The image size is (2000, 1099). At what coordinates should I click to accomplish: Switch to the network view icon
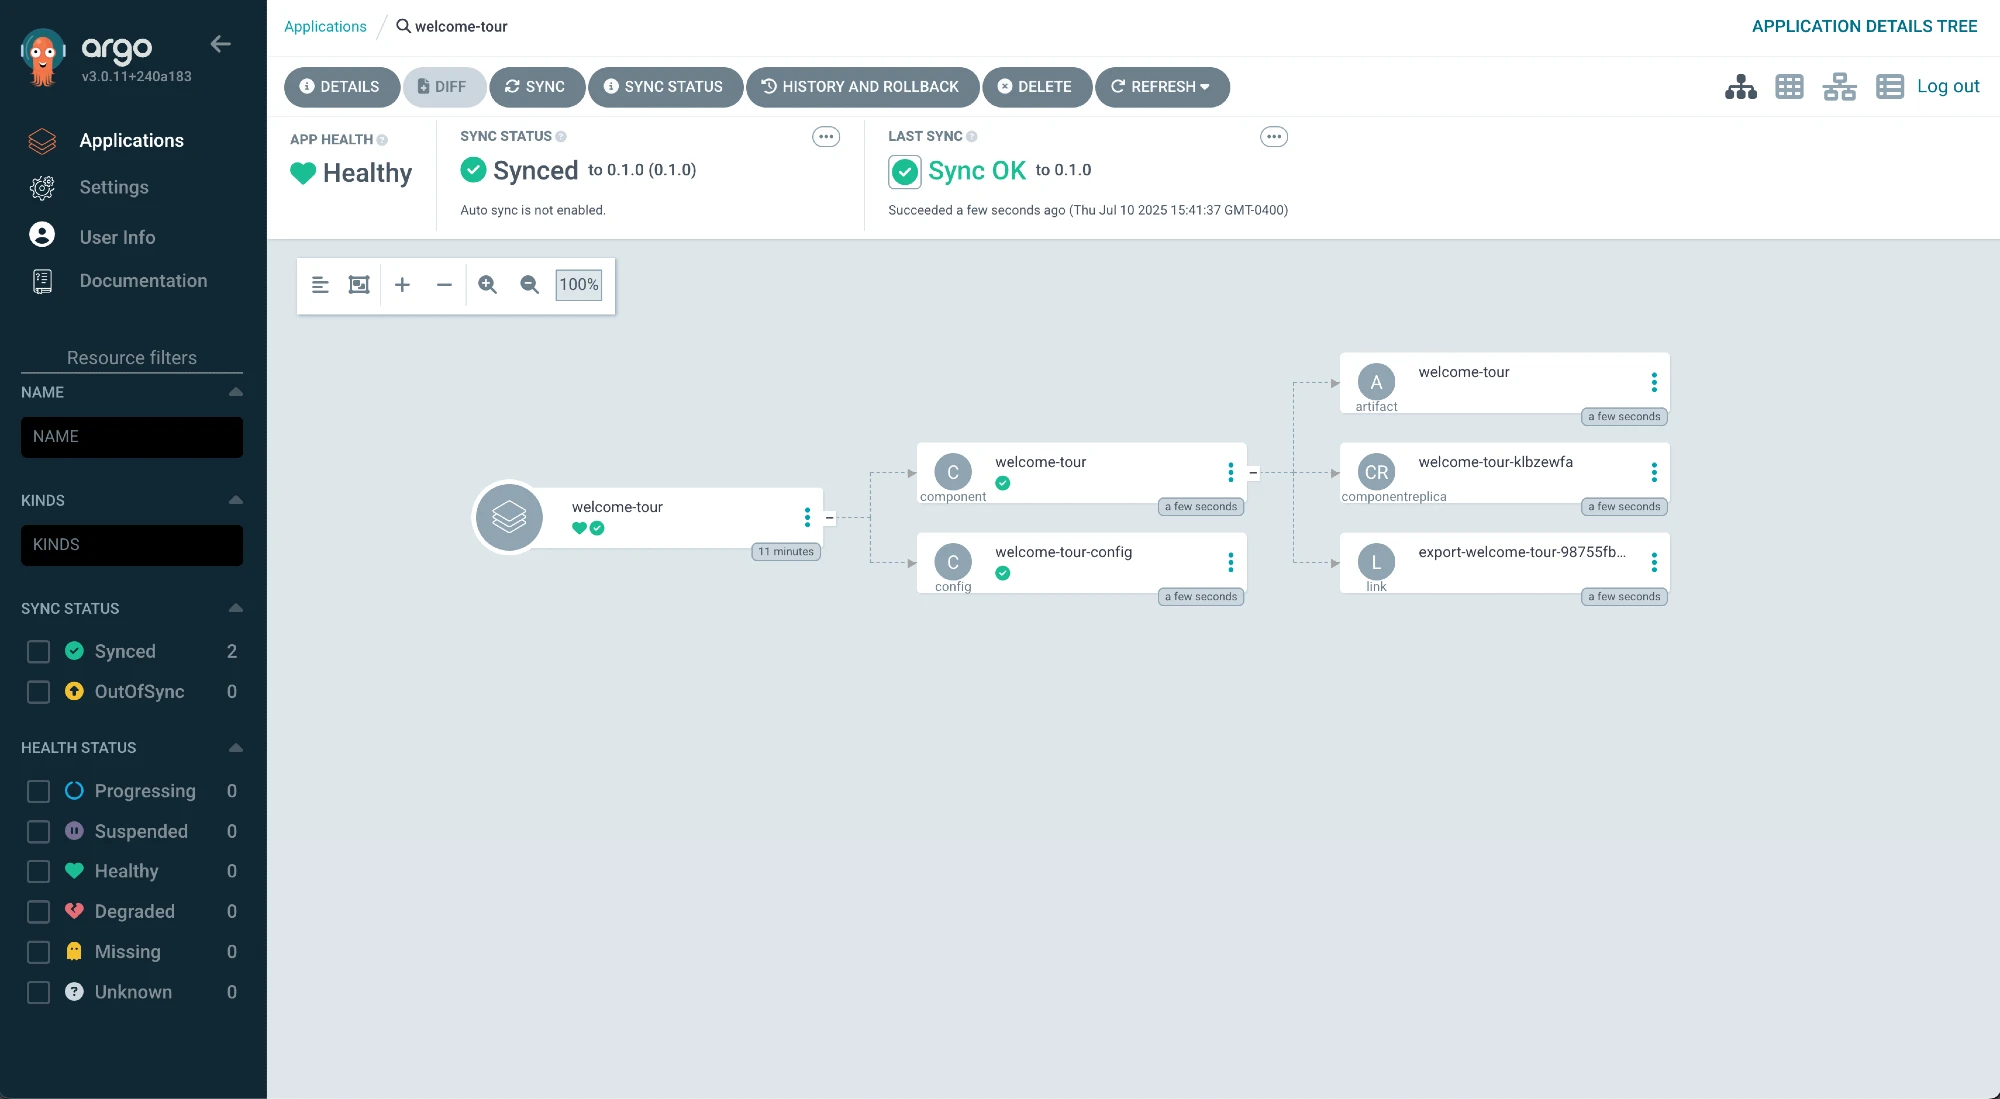point(1839,87)
